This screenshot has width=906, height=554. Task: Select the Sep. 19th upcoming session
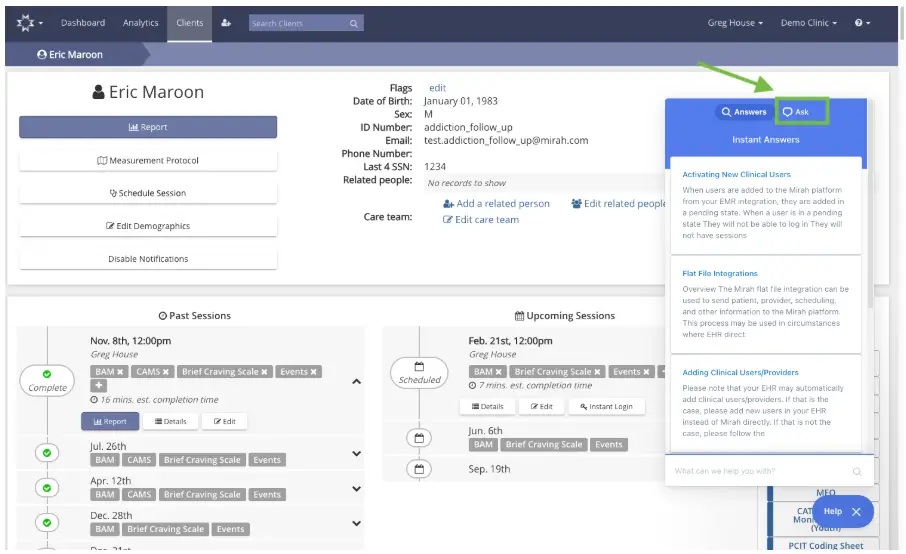(489, 469)
